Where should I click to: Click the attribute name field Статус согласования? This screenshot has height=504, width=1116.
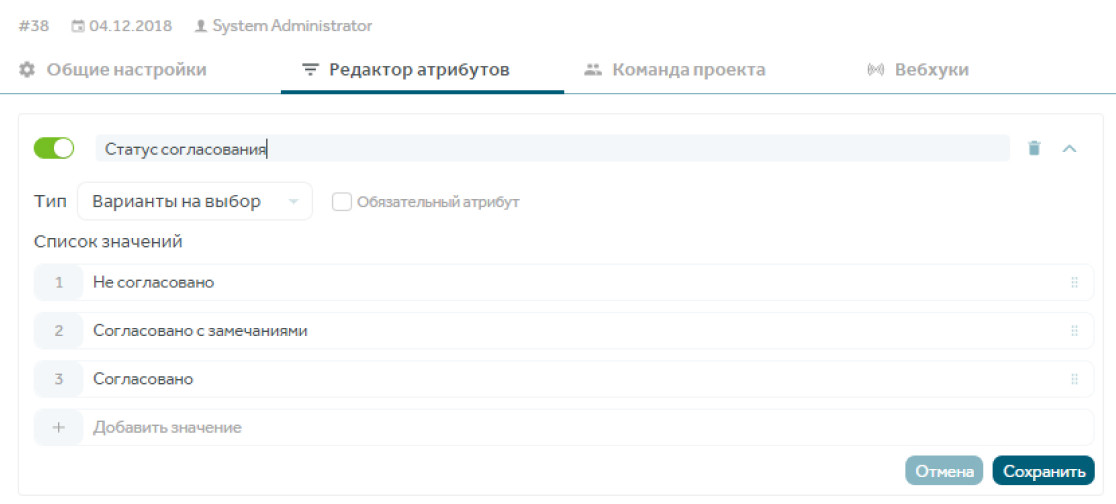point(552,148)
